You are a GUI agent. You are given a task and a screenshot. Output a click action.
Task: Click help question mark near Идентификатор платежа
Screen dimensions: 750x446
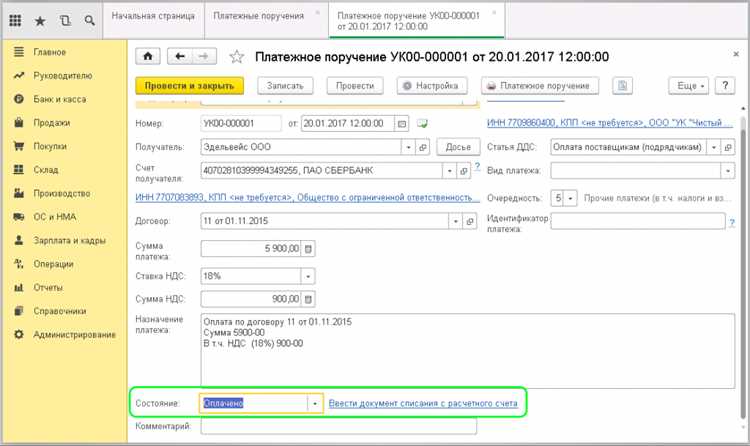tap(732, 223)
